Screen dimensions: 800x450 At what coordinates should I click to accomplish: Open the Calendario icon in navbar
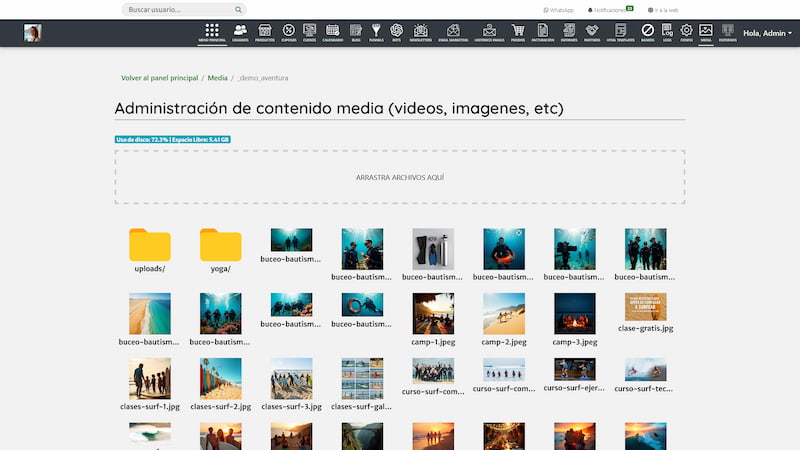pyautogui.click(x=332, y=33)
